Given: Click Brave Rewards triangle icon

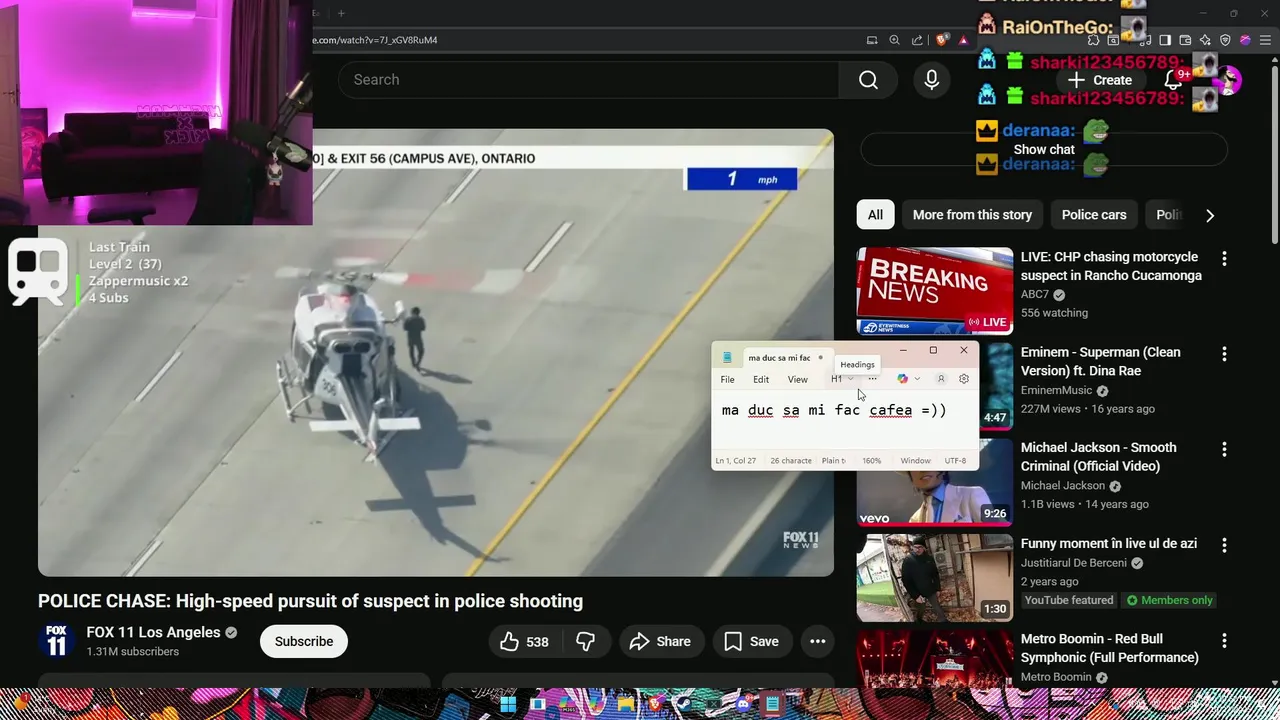Looking at the screenshot, I should click(x=963, y=40).
